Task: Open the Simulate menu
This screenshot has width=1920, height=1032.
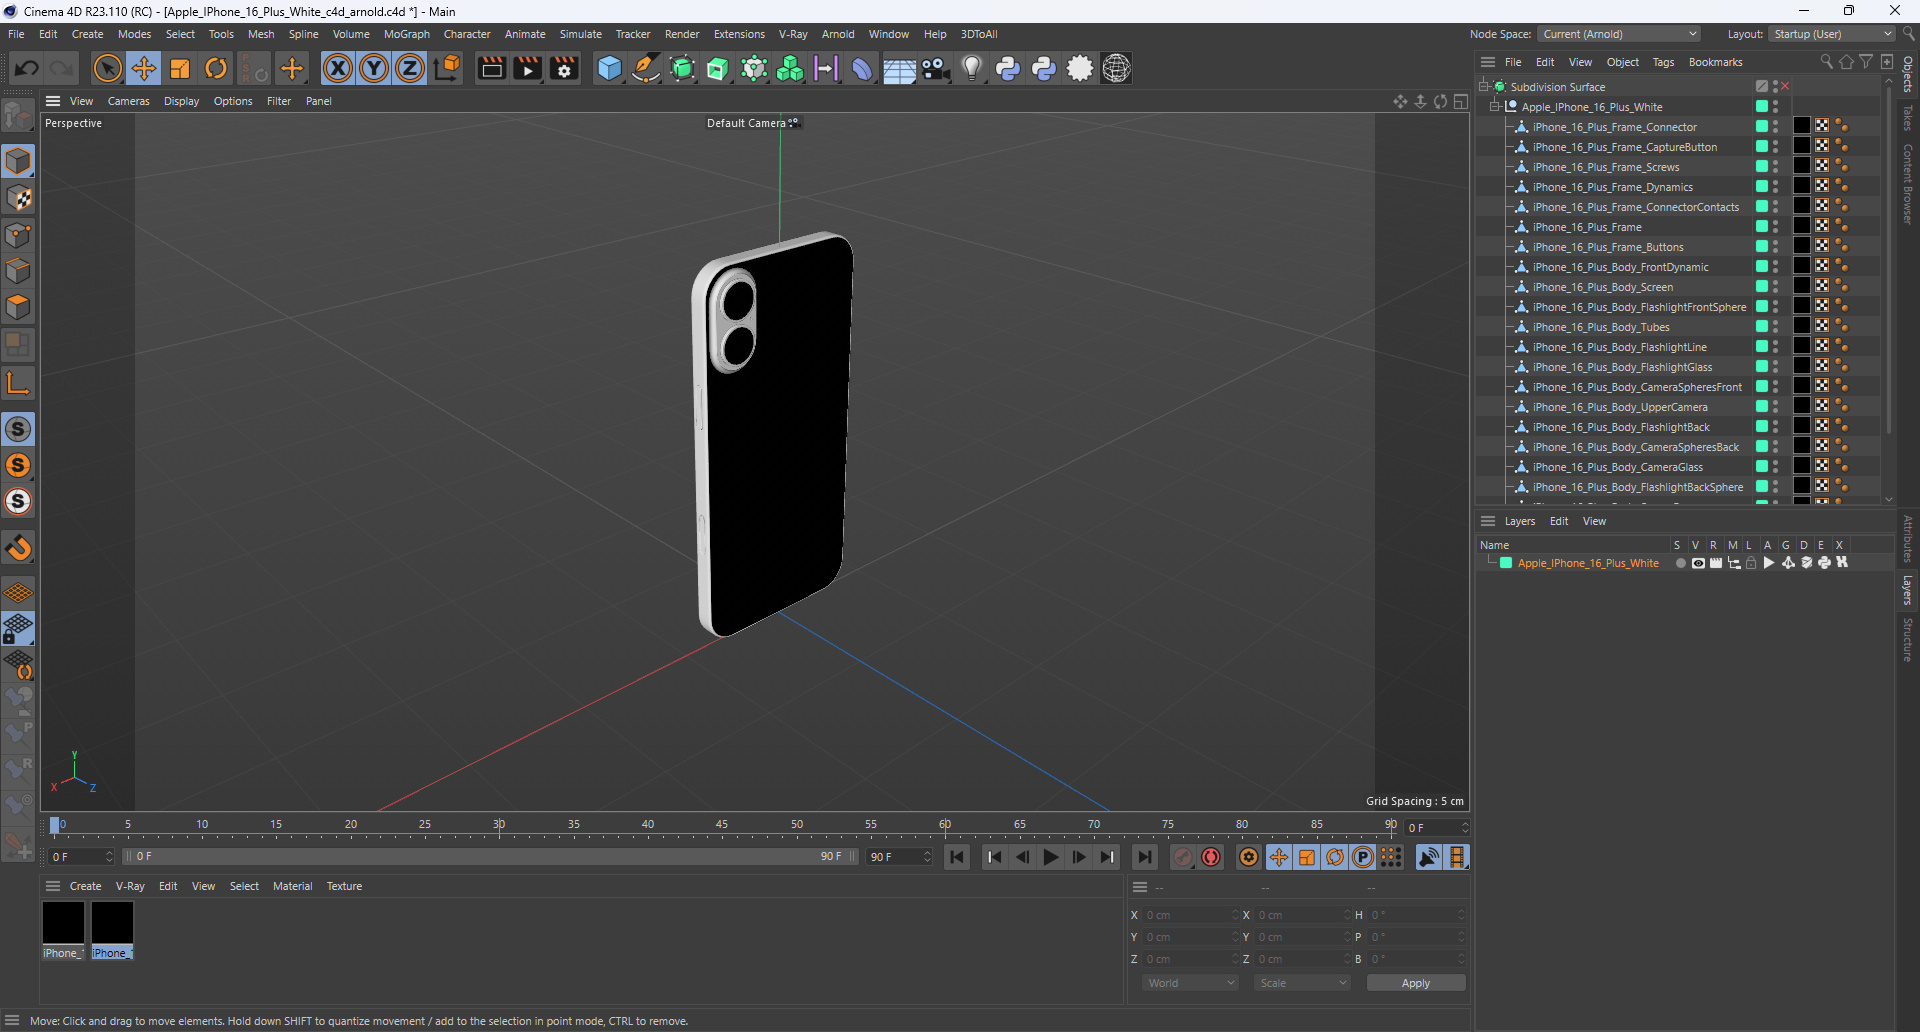Action: coord(580,34)
